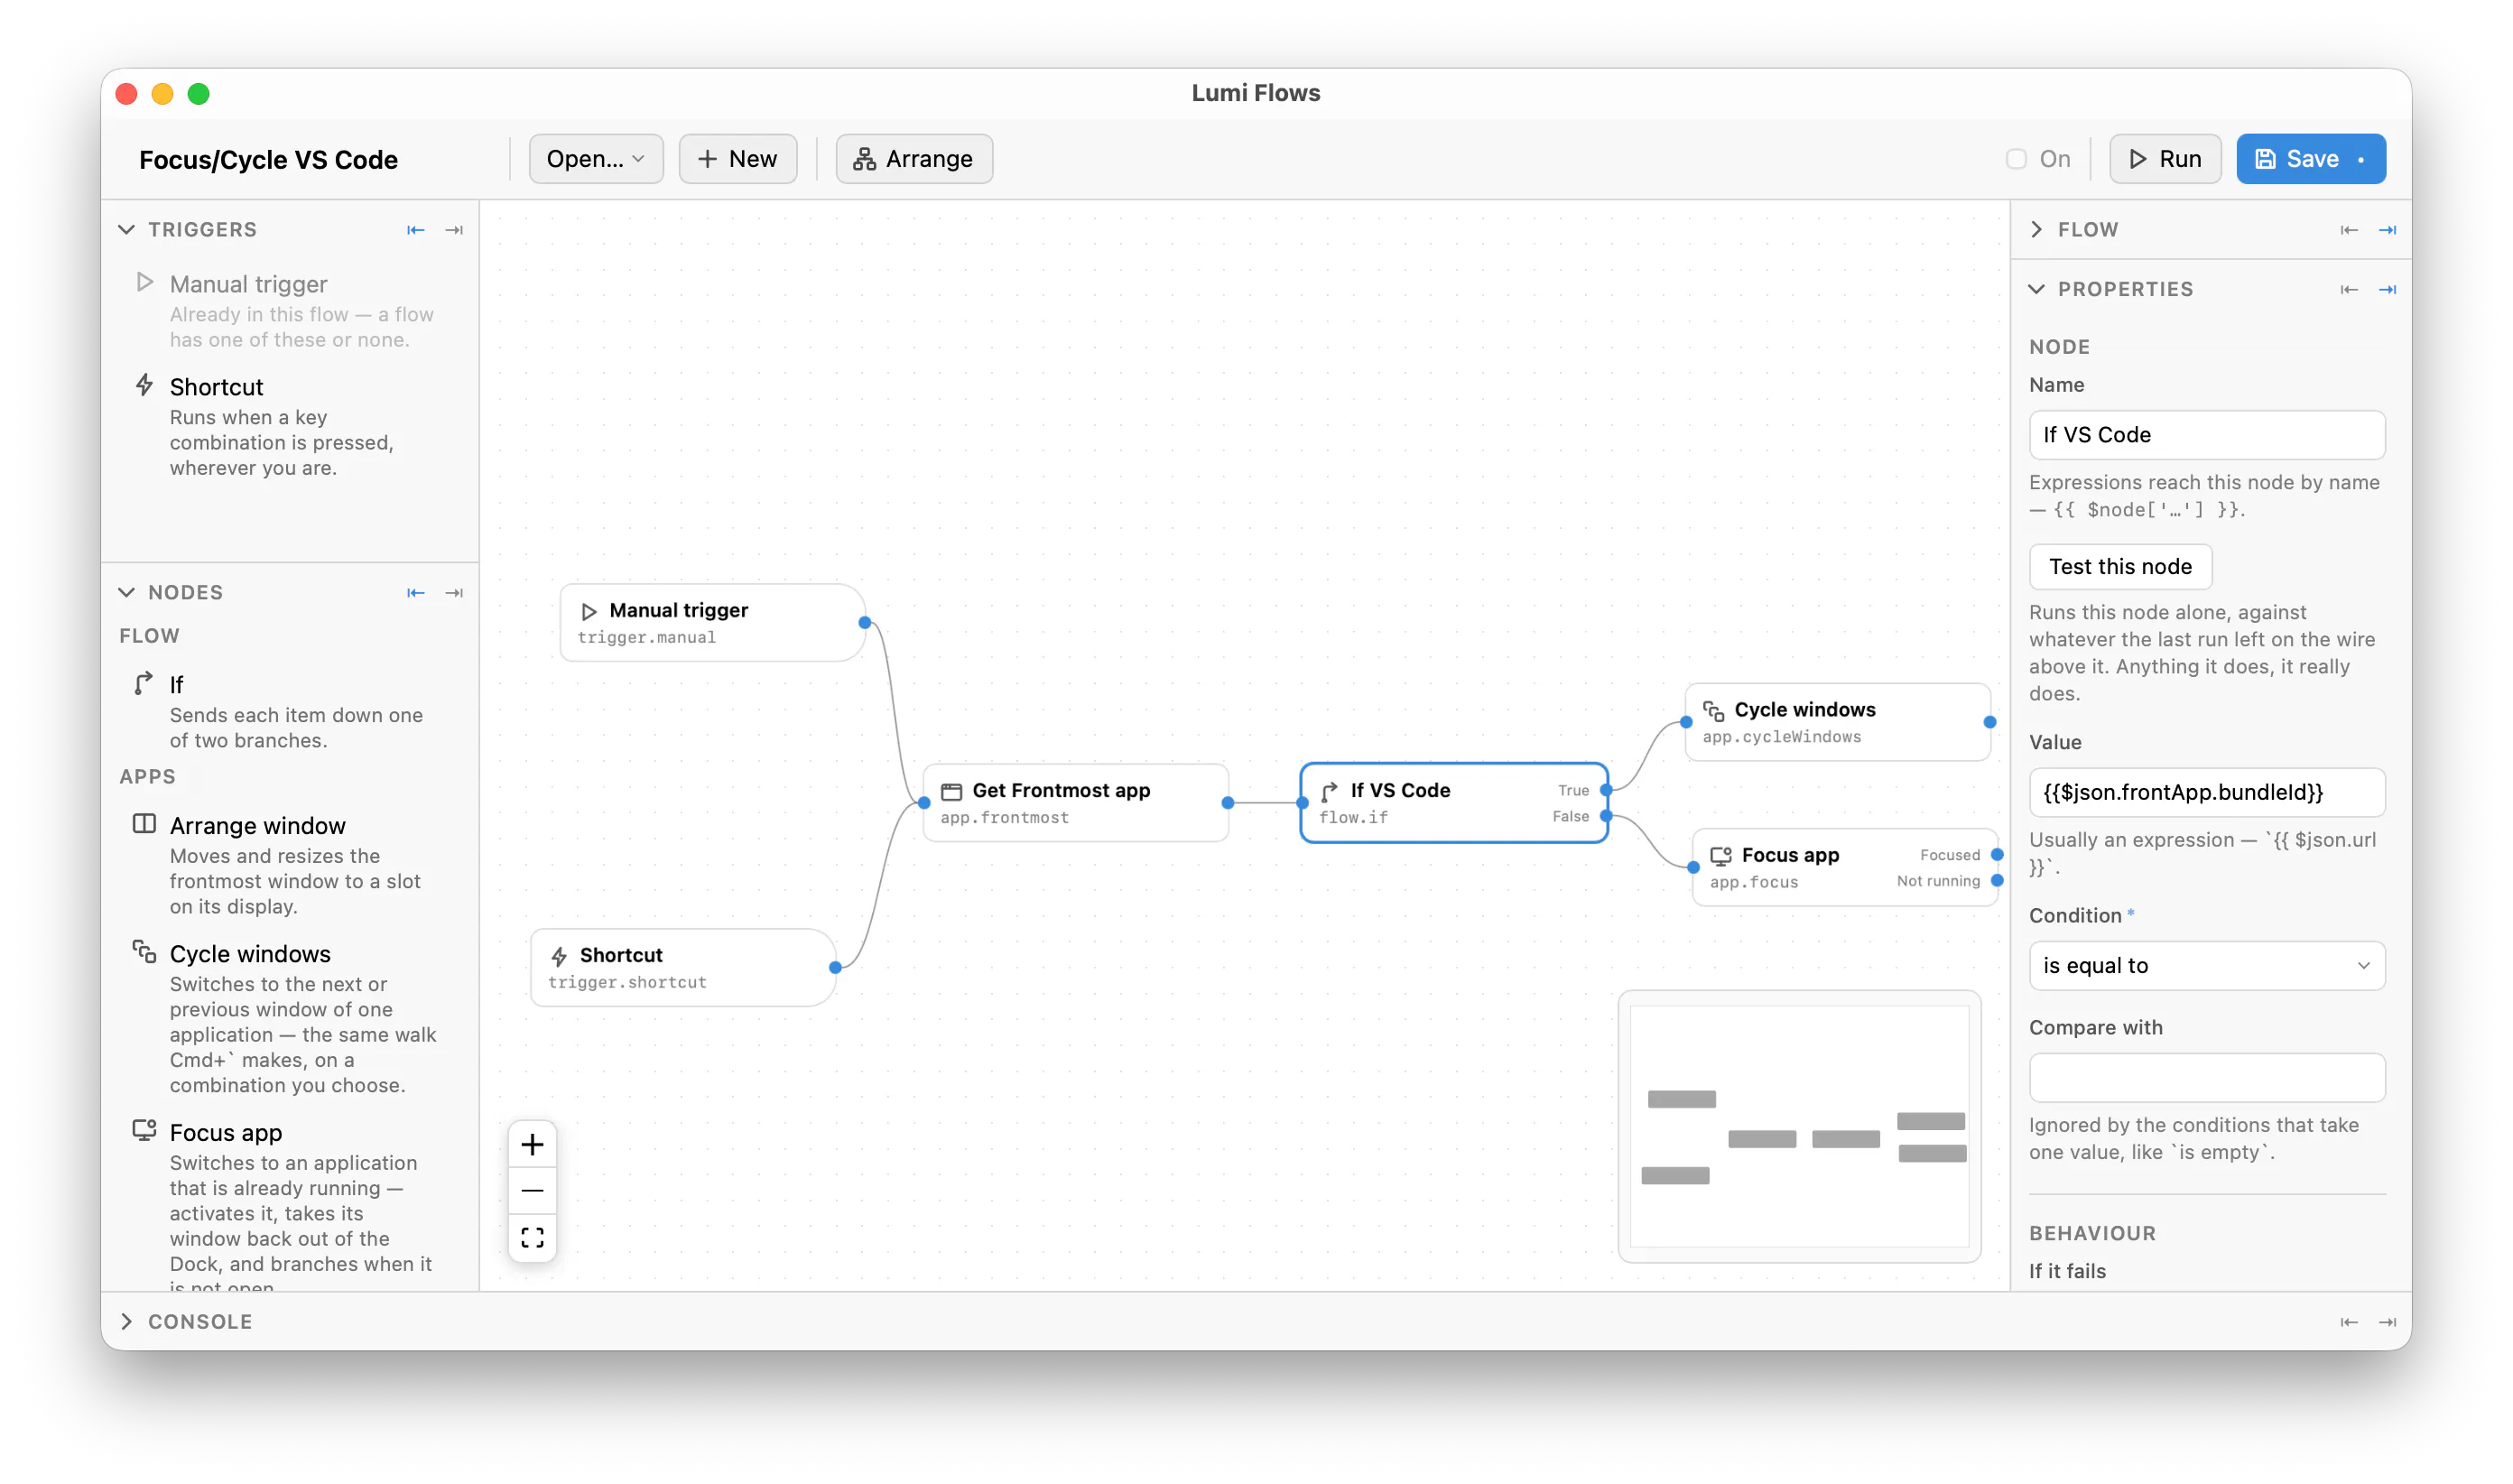Click the window icon on the Get Frontmost app node

coord(951,792)
